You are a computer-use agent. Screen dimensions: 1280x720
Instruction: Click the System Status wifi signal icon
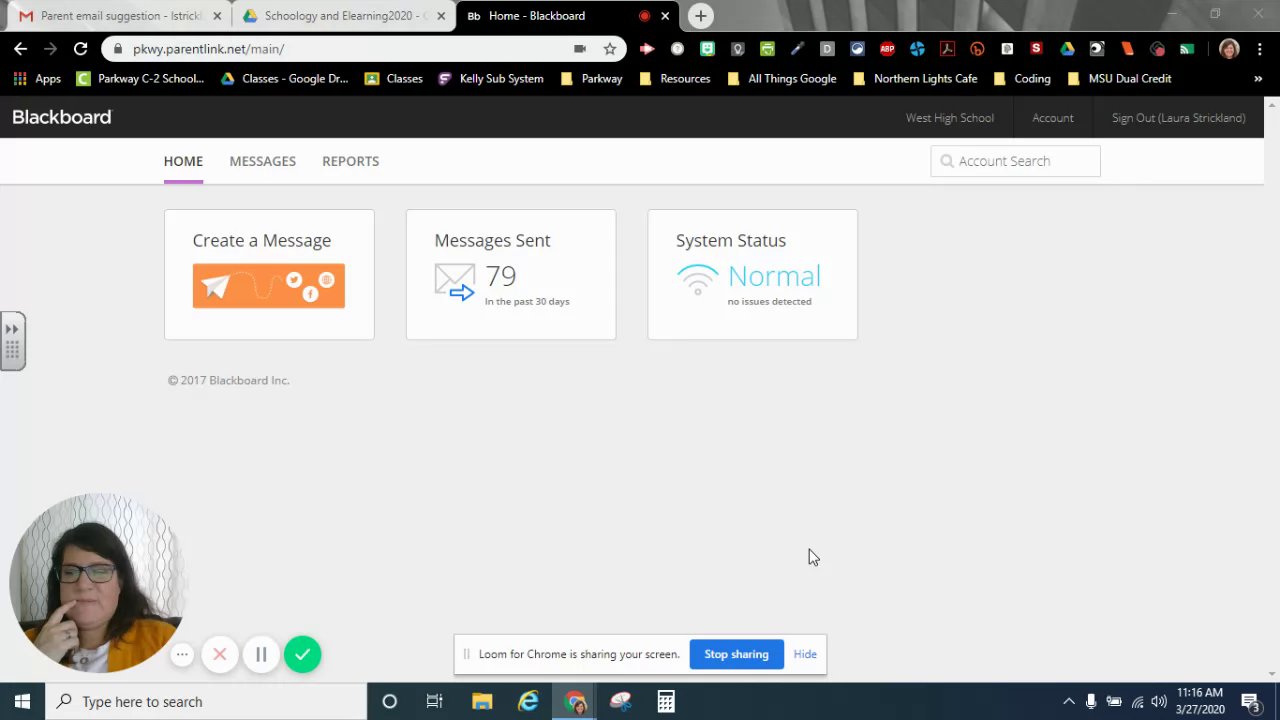(697, 279)
